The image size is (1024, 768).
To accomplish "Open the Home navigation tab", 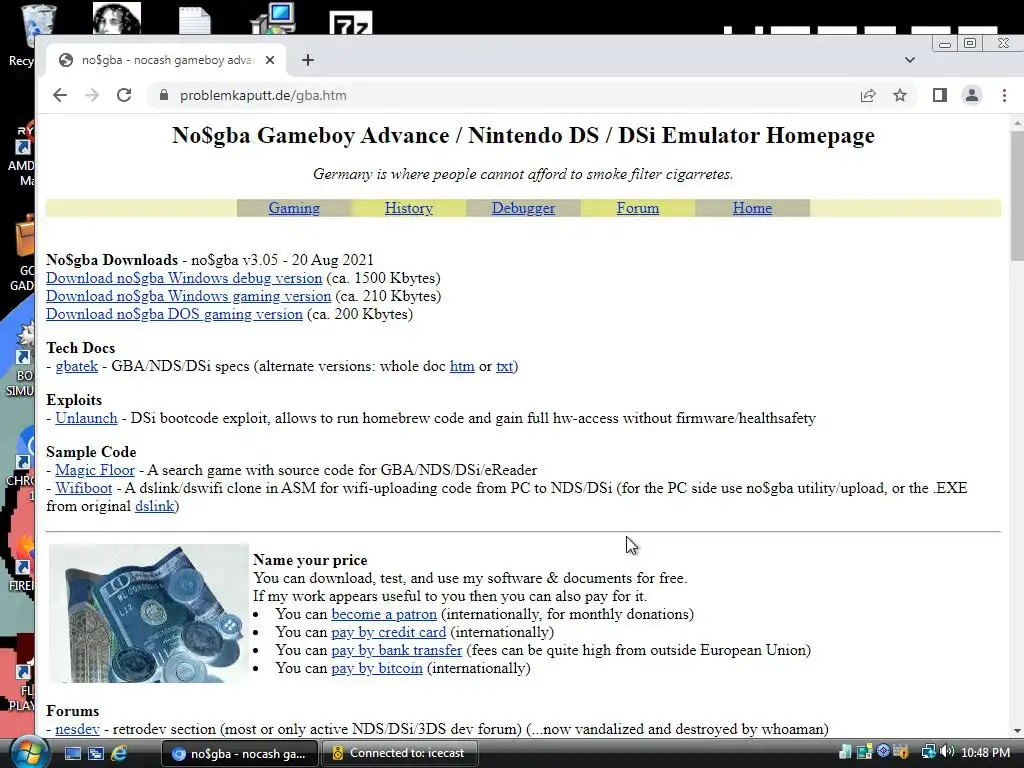I will coord(752,208).
